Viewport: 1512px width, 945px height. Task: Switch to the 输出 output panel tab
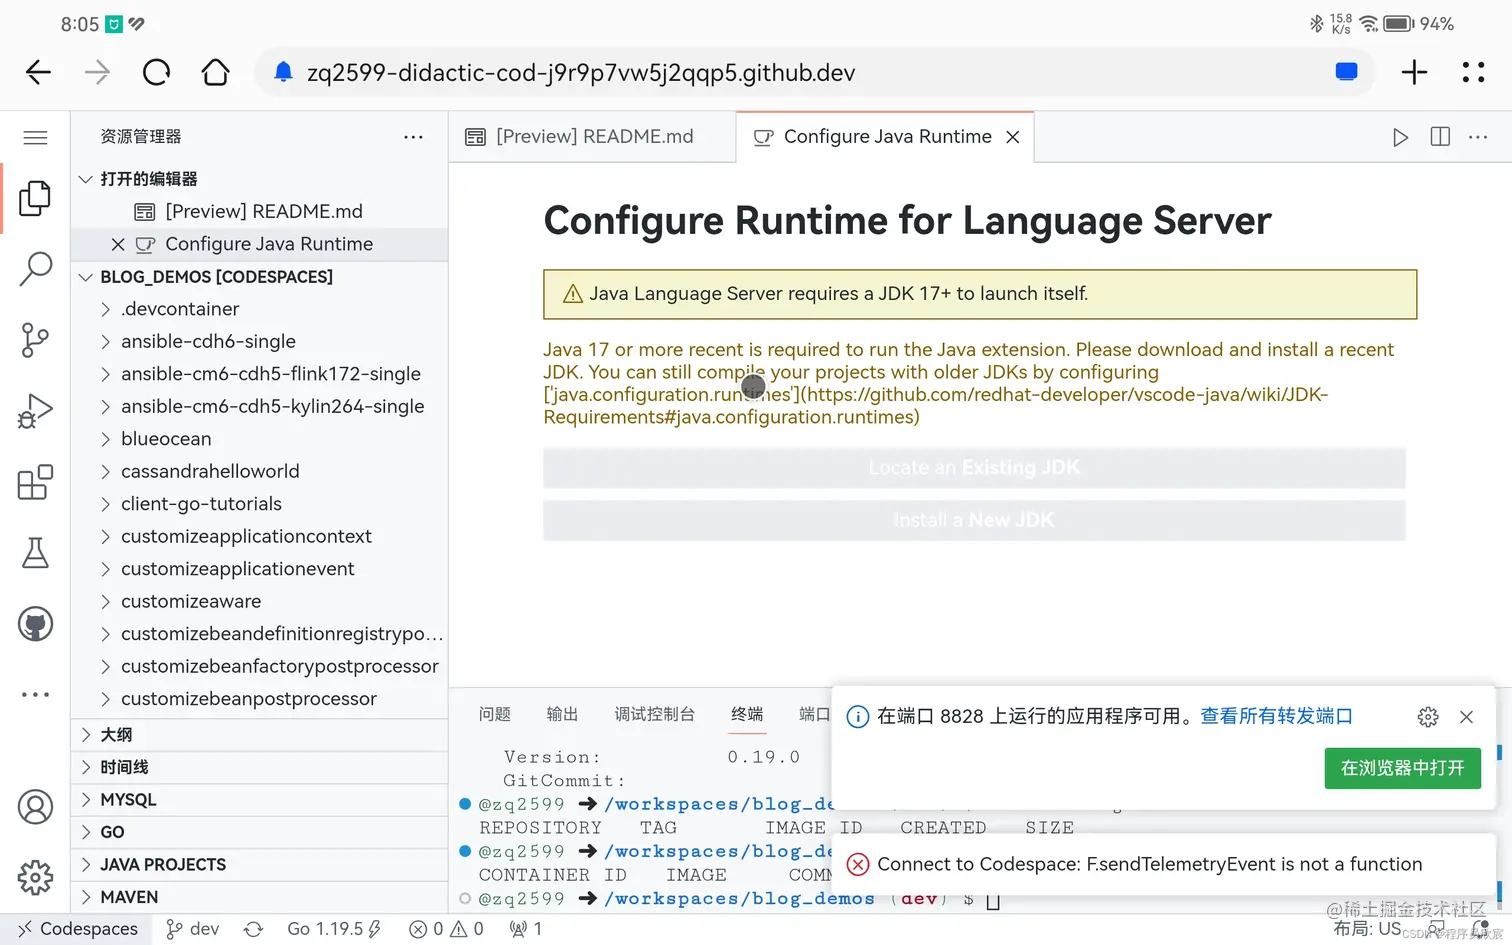562,714
